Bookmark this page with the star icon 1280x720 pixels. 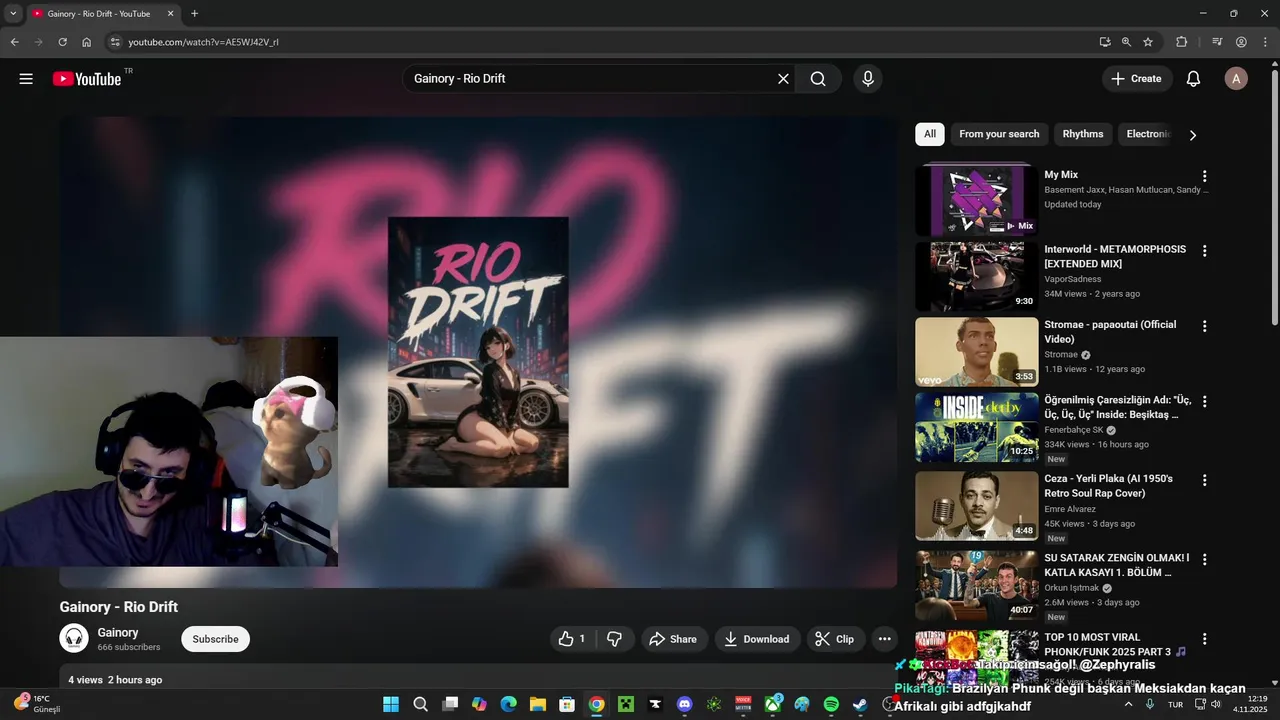click(x=1148, y=42)
